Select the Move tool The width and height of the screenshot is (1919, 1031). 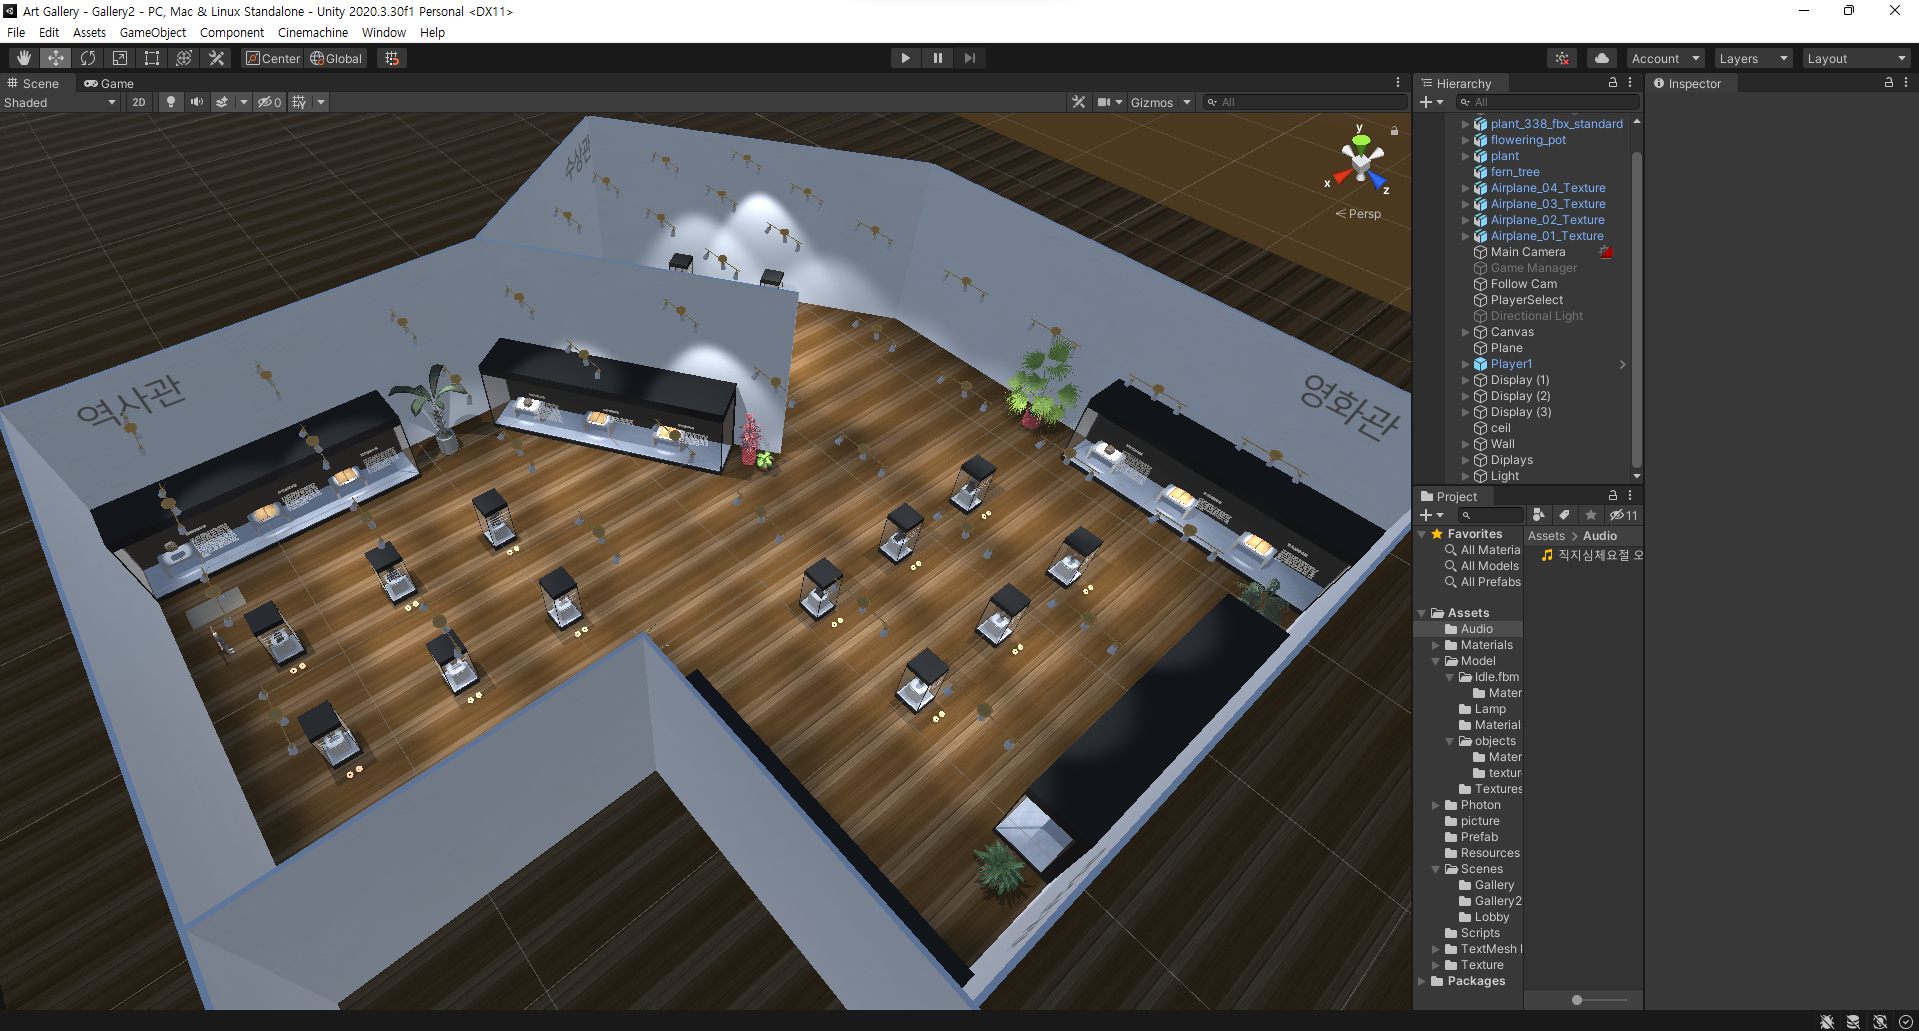pyautogui.click(x=56, y=58)
